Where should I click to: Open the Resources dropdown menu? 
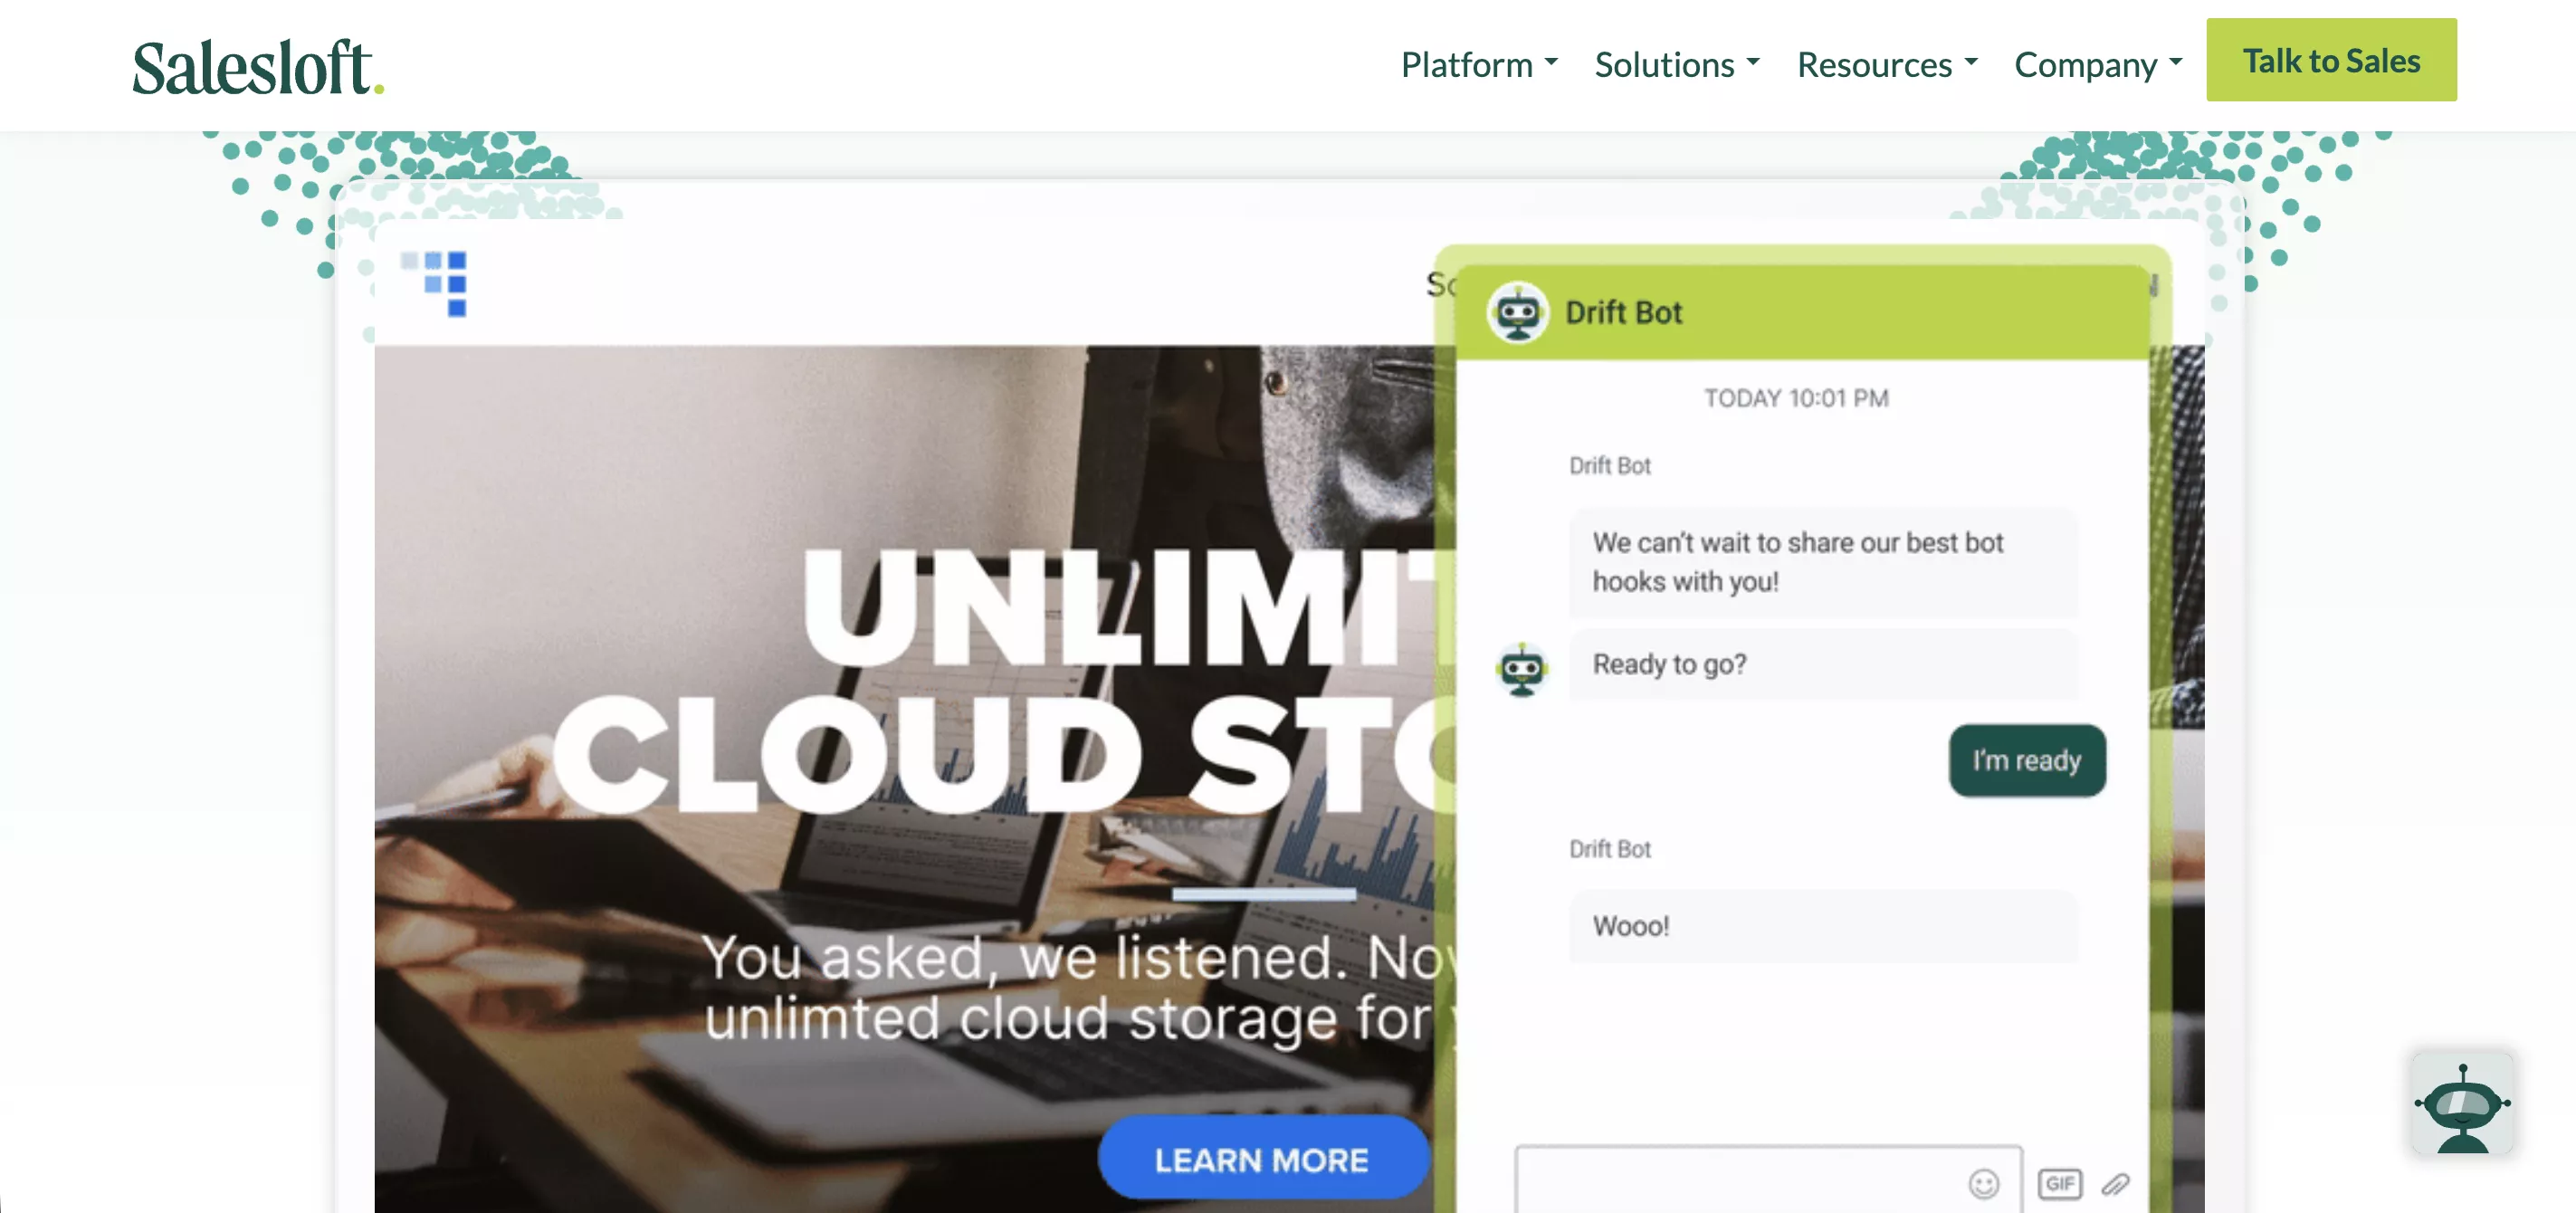click(1886, 65)
